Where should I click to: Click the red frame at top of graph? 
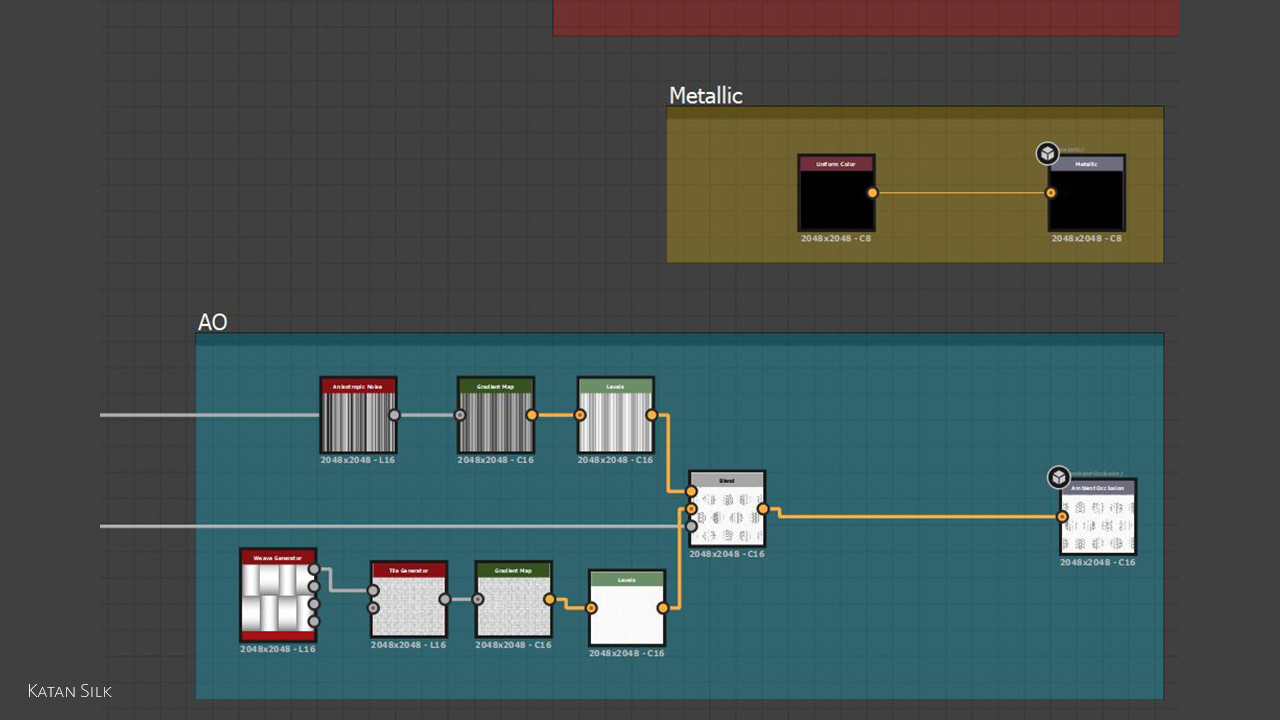point(866,17)
